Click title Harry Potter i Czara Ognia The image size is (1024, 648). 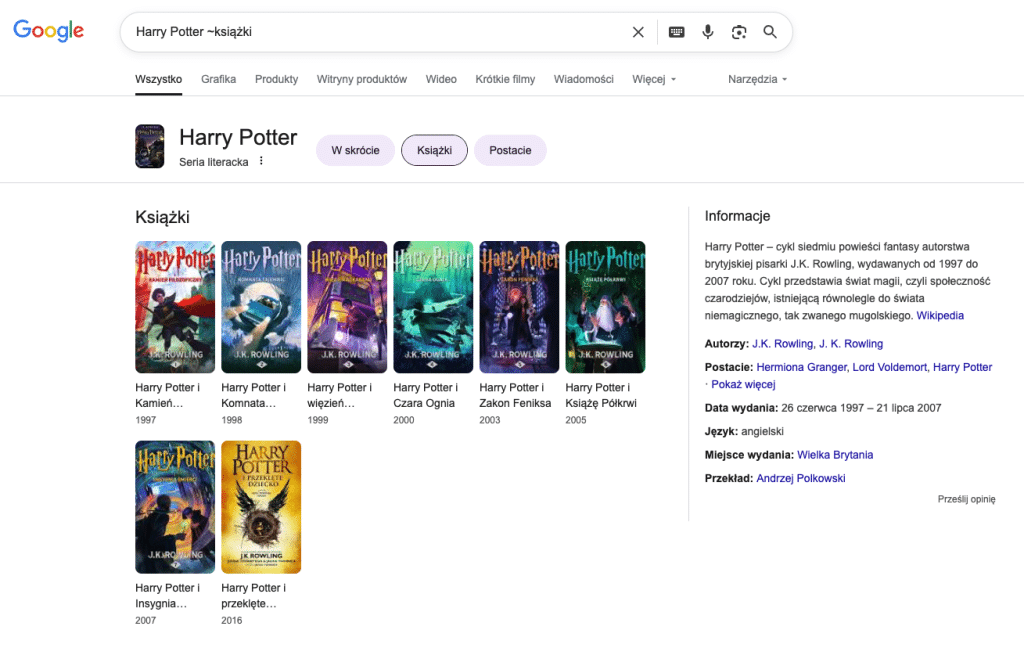pos(426,395)
